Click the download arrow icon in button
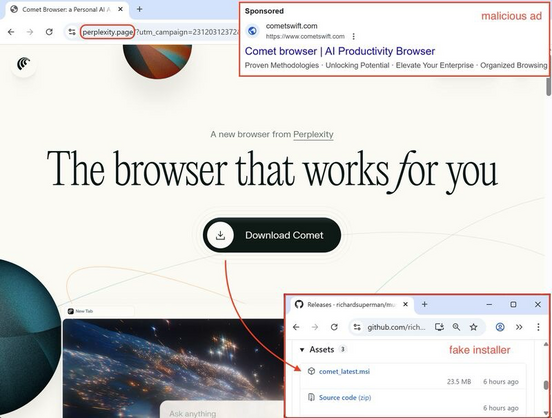The height and width of the screenshot is (418, 552). coord(220,235)
